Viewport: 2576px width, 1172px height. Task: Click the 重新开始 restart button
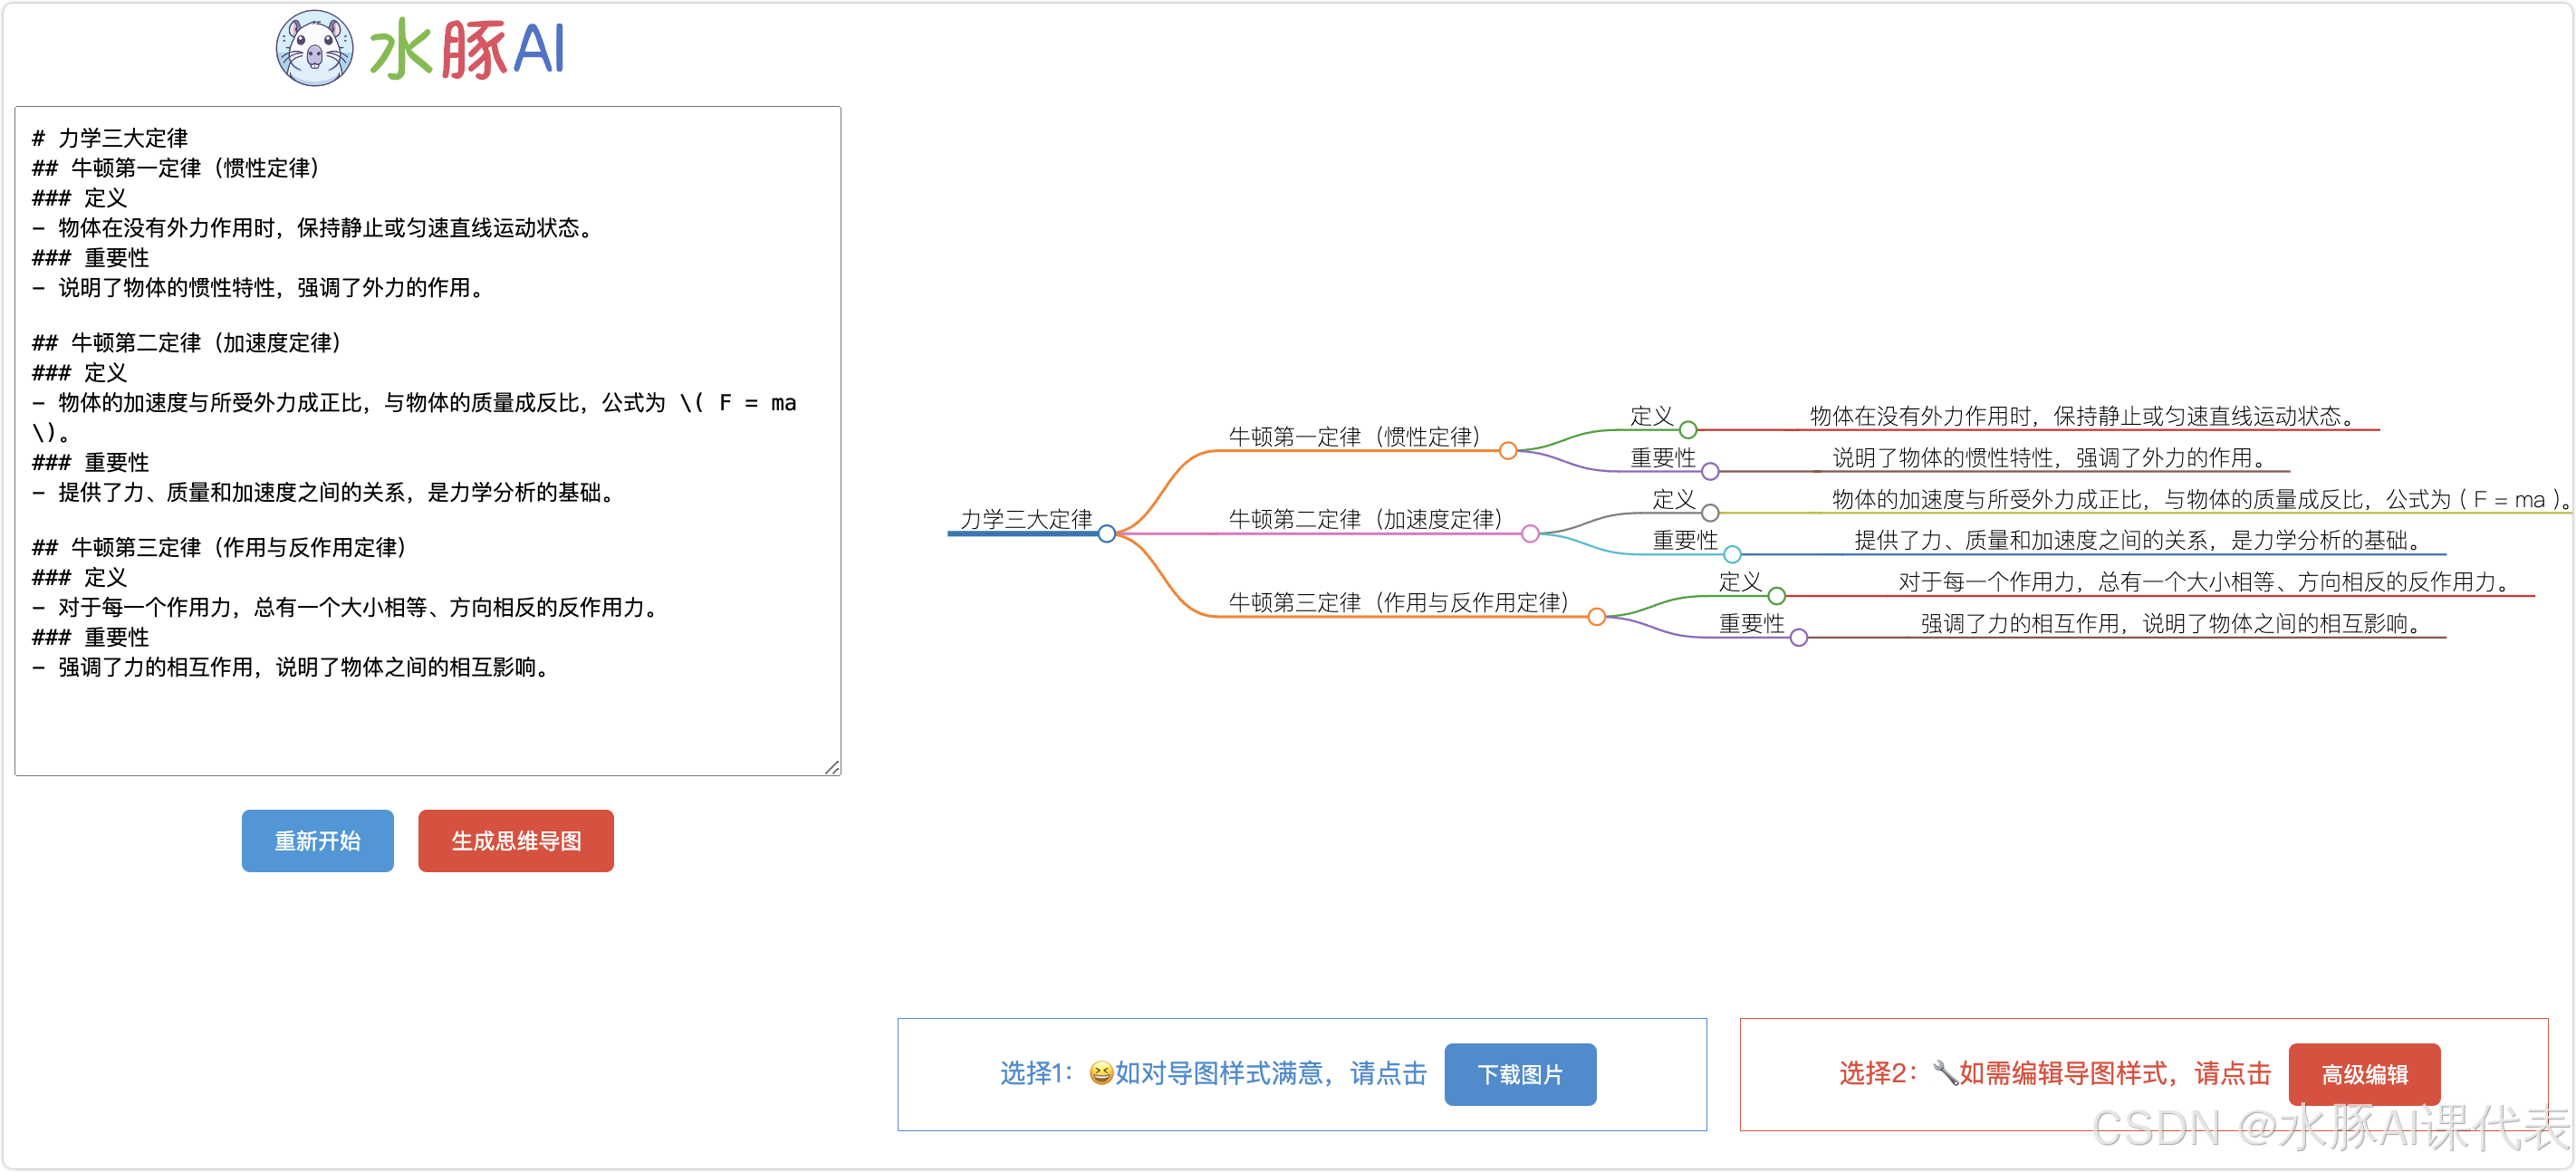(x=317, y=841)
